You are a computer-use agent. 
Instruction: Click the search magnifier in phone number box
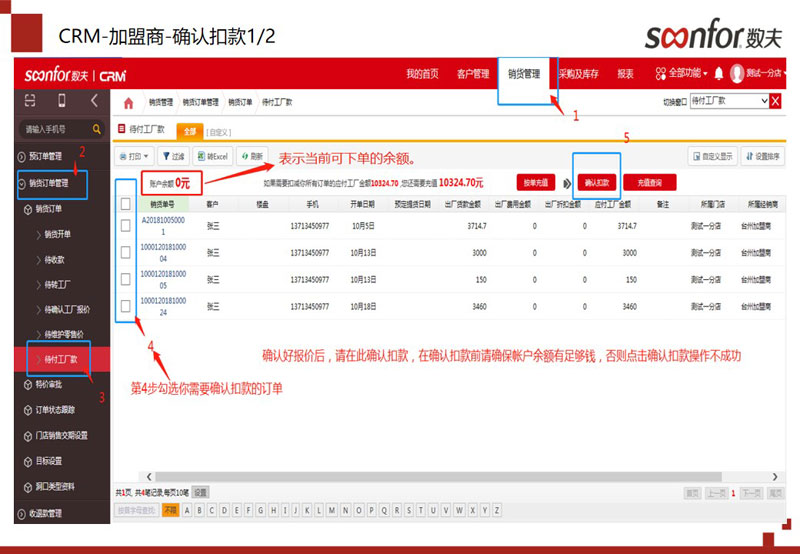pyautogui.click(x=97, y=129)
